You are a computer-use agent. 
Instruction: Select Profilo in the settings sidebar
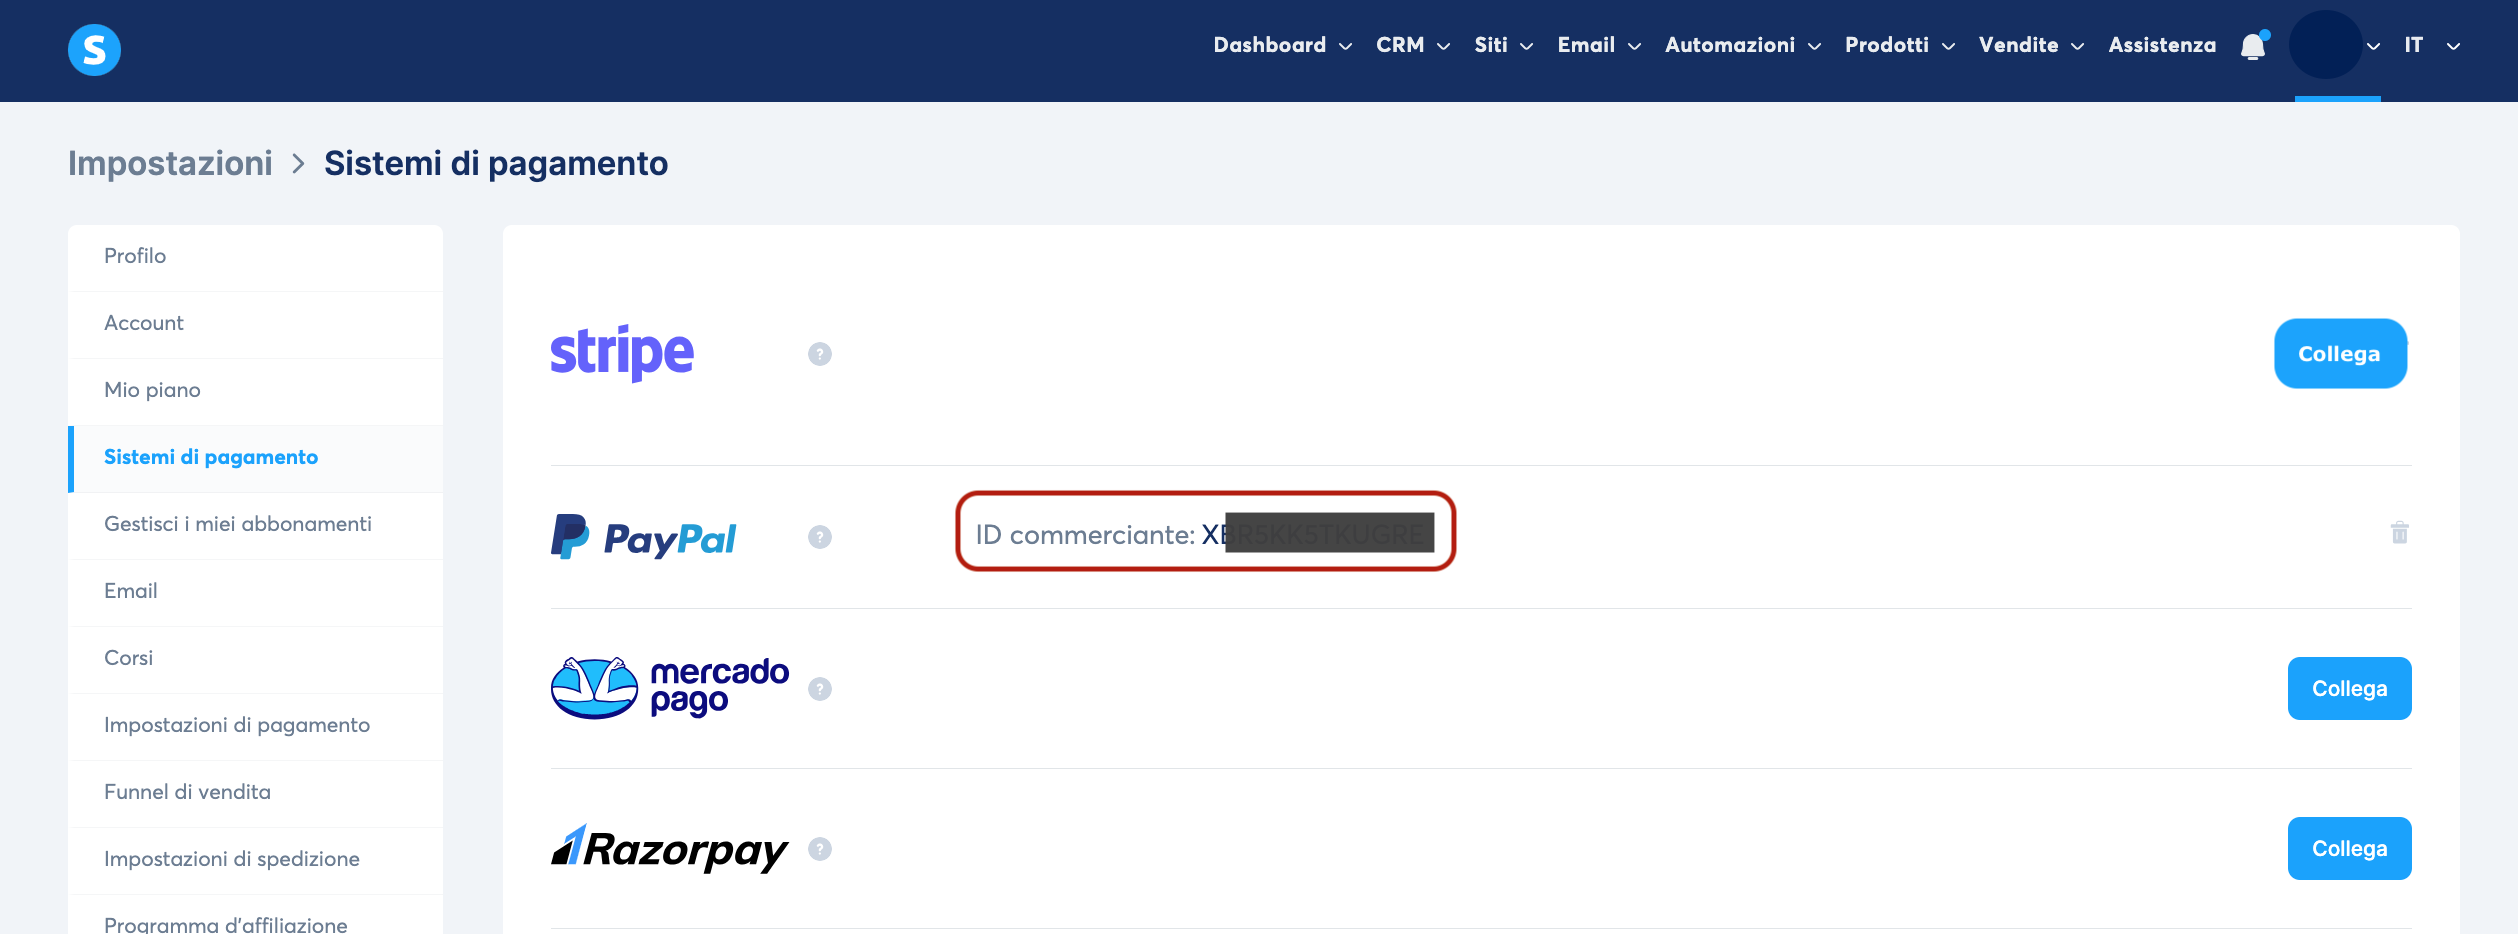pos(256,256)
